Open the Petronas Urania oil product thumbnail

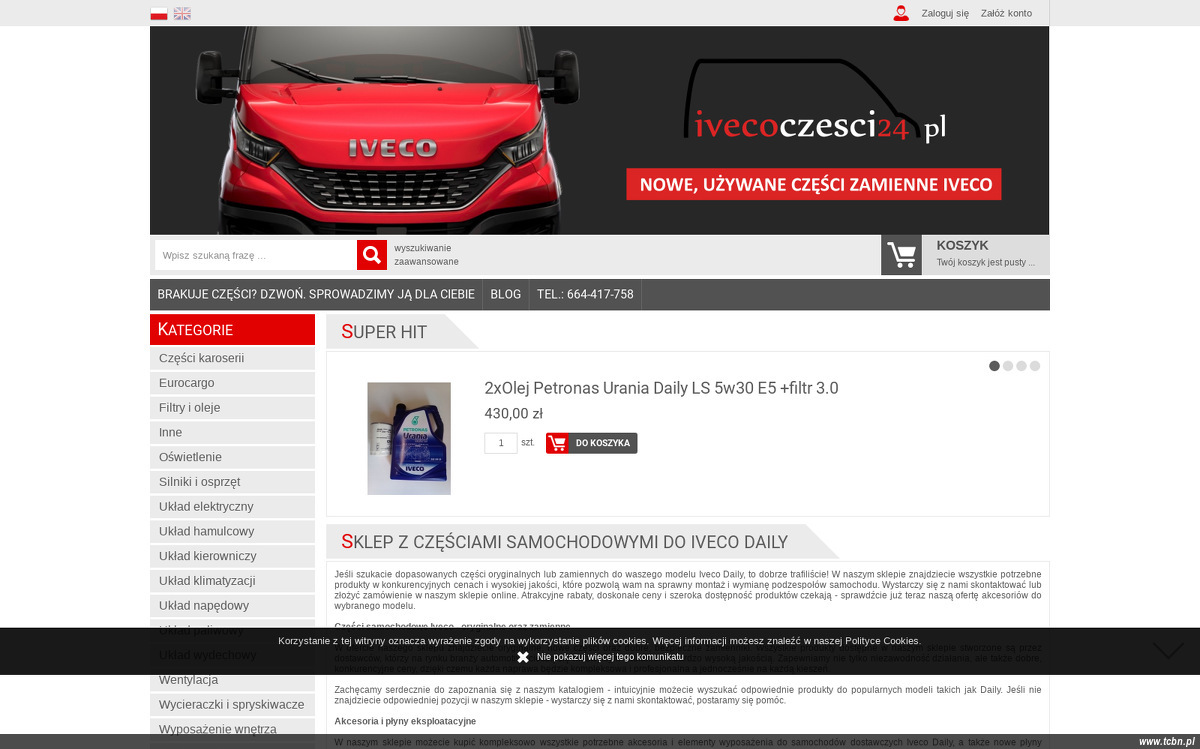pyautogui.click(x=409, y=438)
